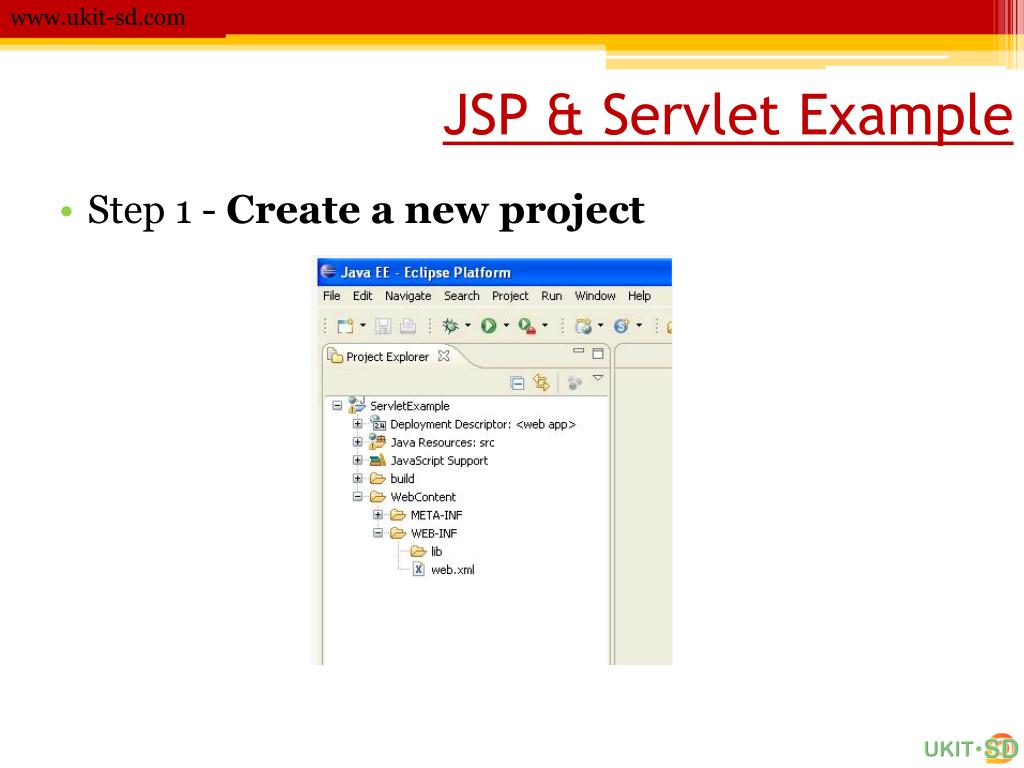Open the Project Explorer View Menu triangle
Image resolution: width=1024 pixels, height=768 pixels.
pos(598,378)
